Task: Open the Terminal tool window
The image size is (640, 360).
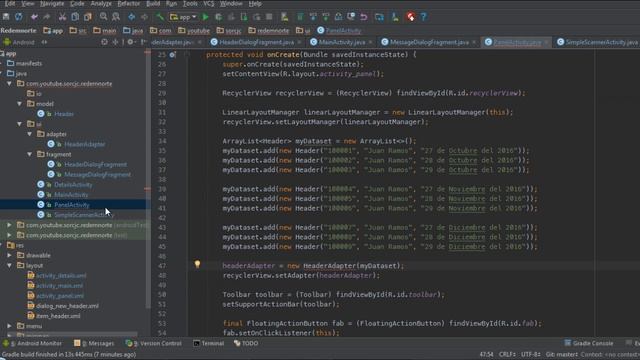Action: (209, 343)
